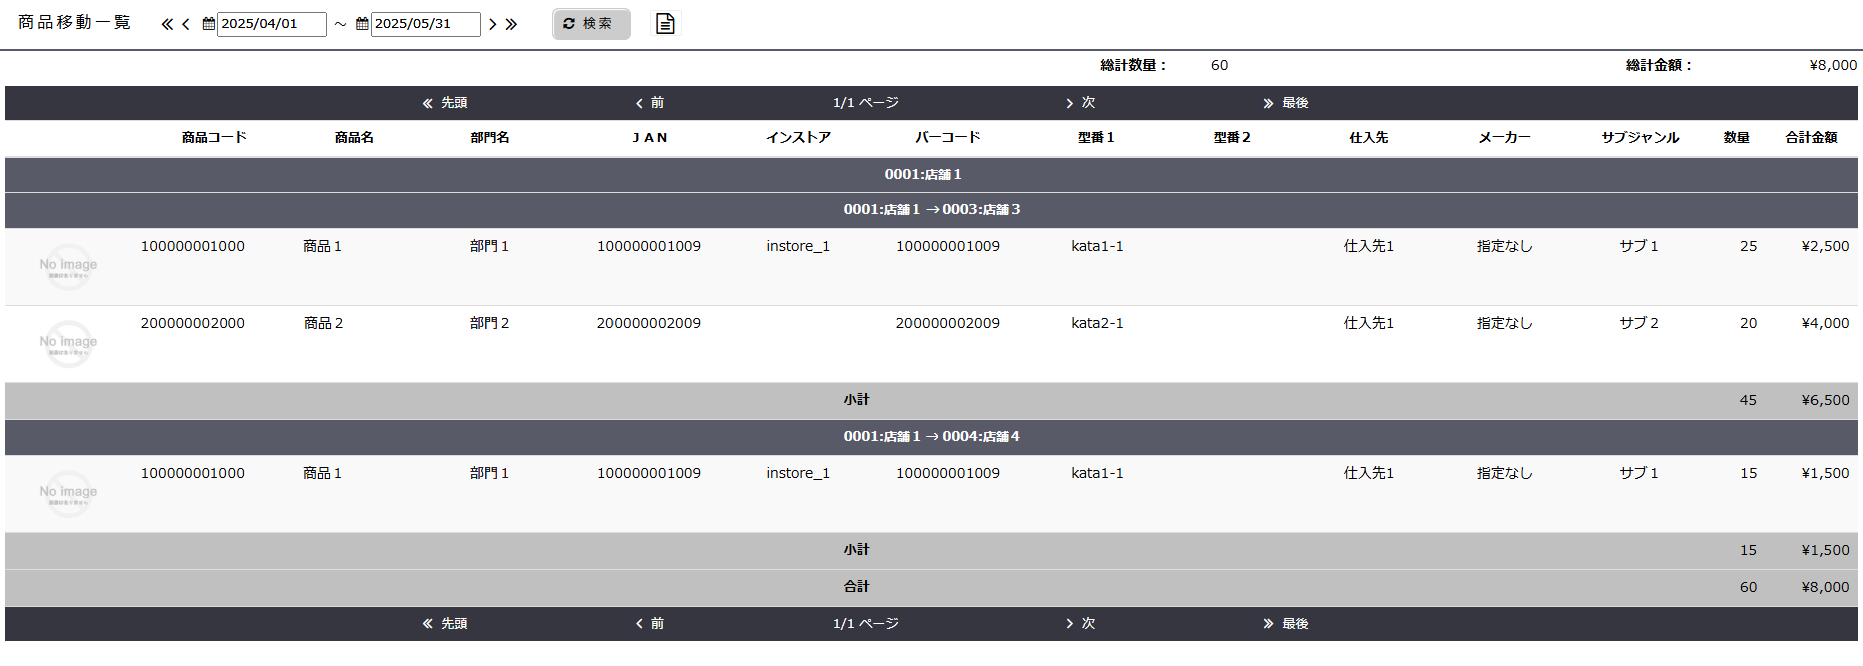Click the 合計 total row label
The height and width of the screenshot is (666, 1863).
pos(856,587)
